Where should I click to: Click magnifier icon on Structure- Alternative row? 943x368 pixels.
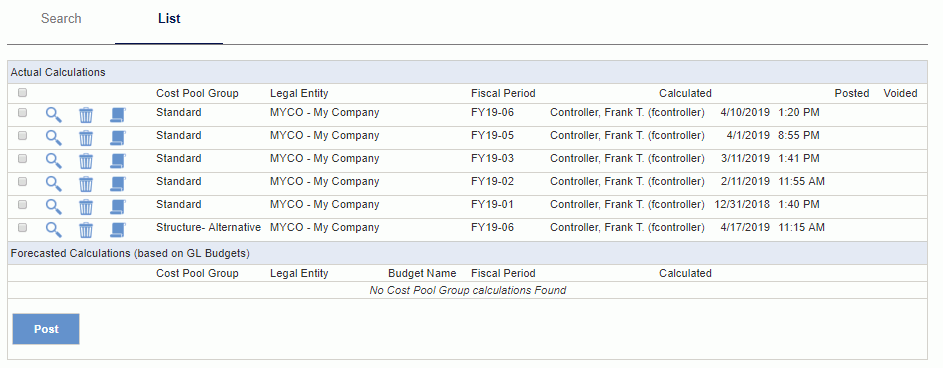pyautogui.click(x=54, y=230)
